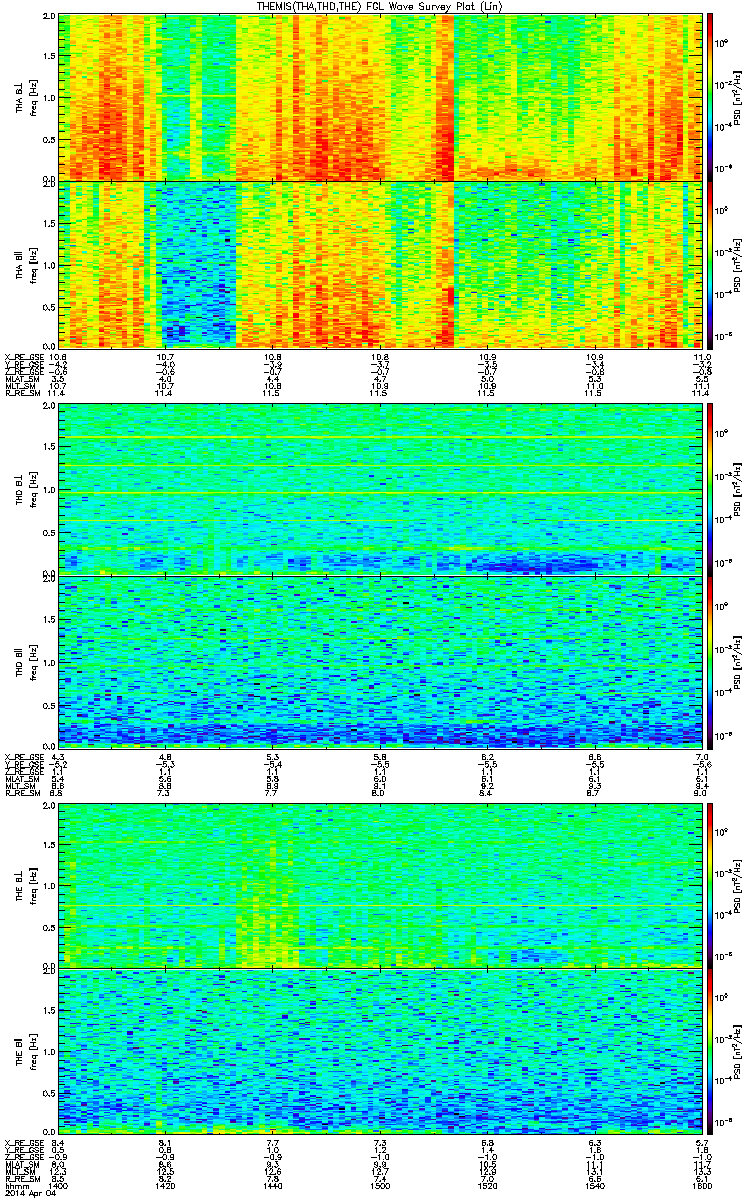Viewport: 750px width, 1200px height.
Task: Select the THD B-parallel spectrogram panel
Action: (380, 661)
